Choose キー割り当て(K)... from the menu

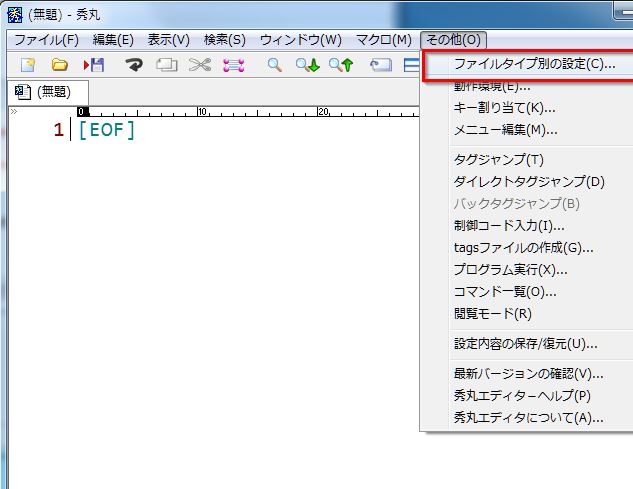504,108
